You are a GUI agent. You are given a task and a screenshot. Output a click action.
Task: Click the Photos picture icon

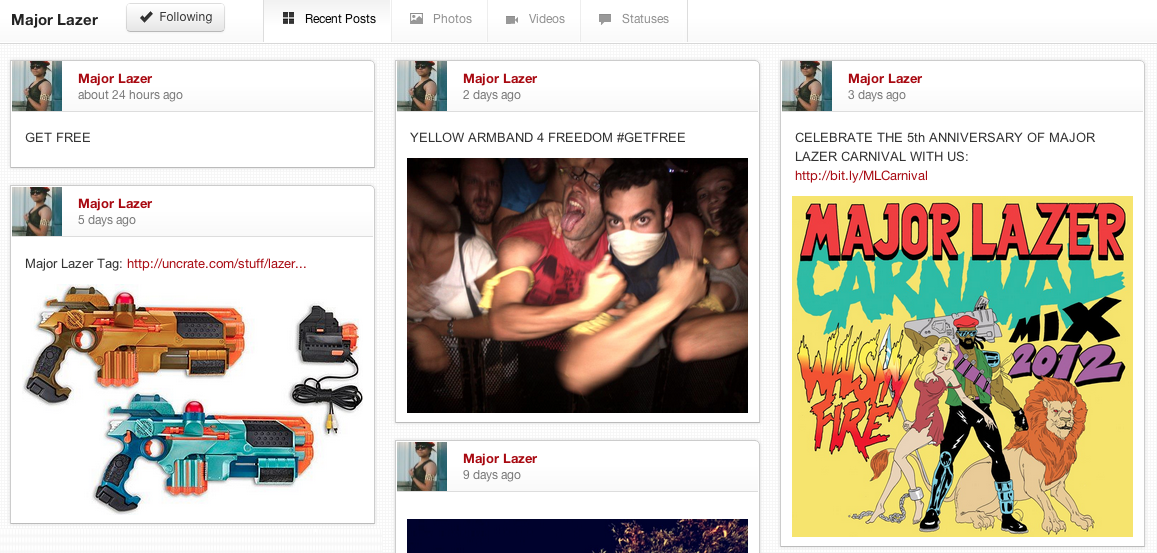[x=416, y=19]
